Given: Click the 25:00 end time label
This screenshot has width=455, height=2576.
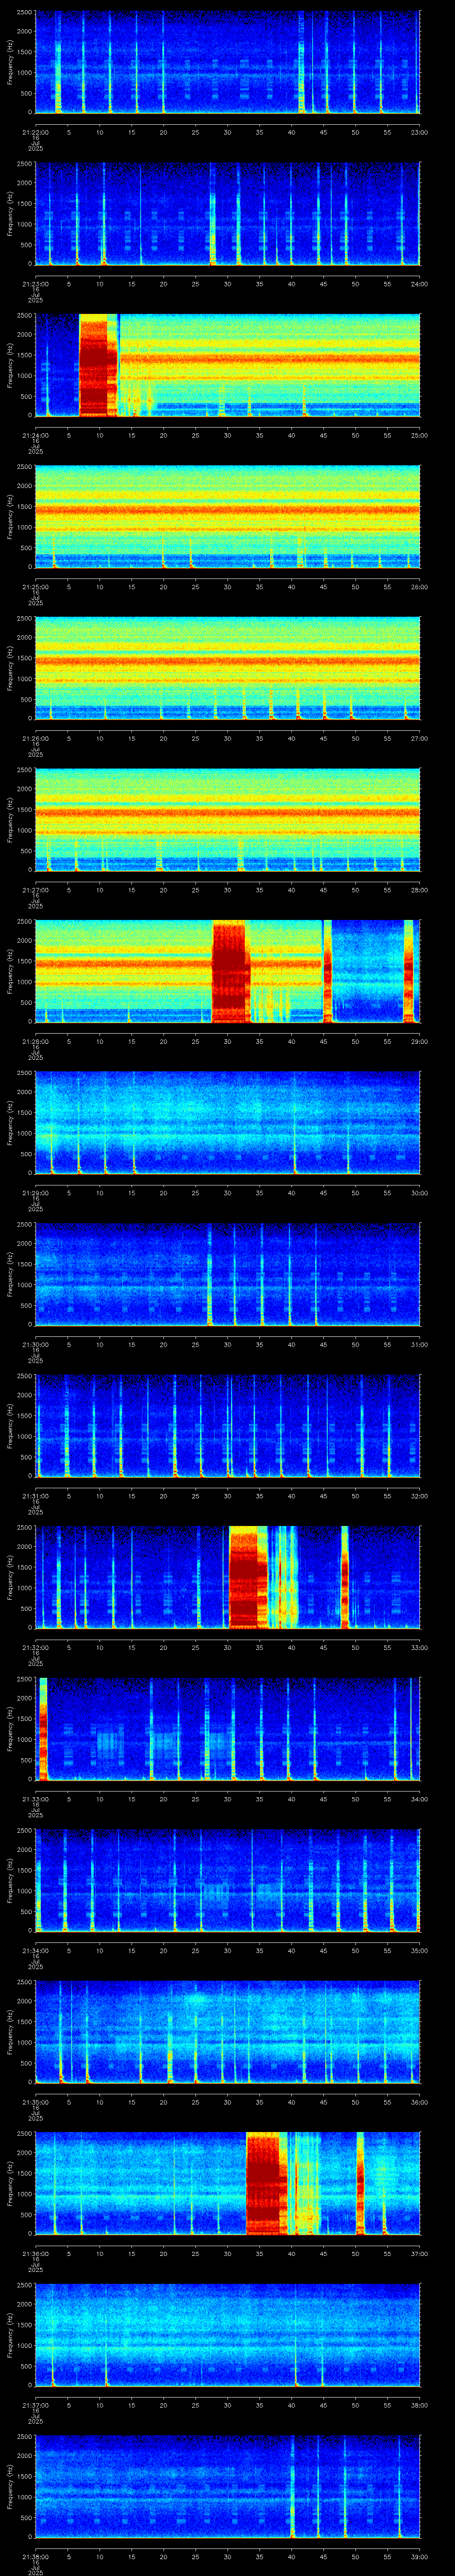Looking at the screenshot, I should 419,435.
